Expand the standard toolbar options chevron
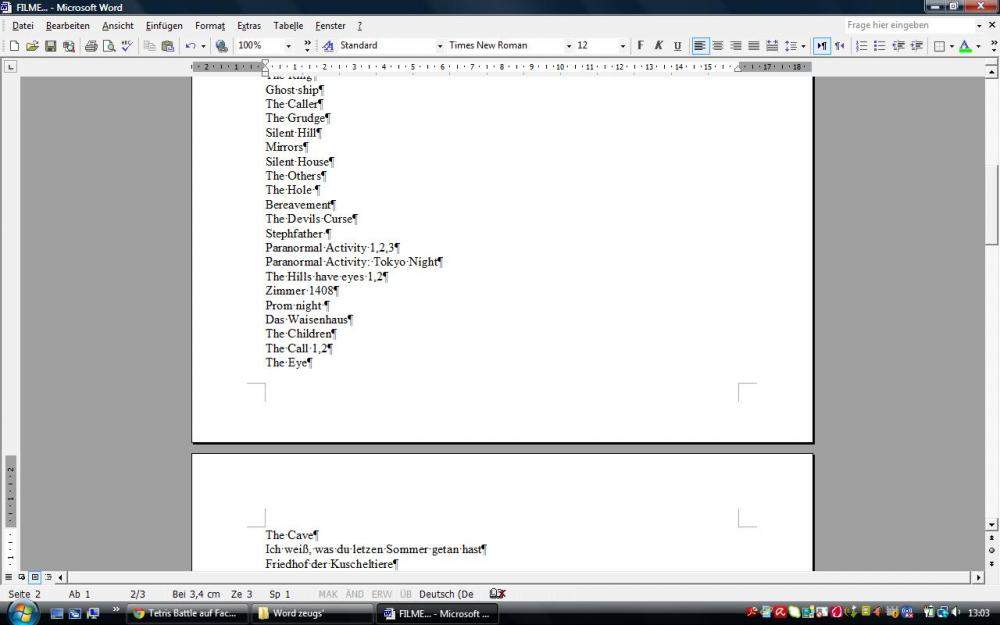 point(307,46)
